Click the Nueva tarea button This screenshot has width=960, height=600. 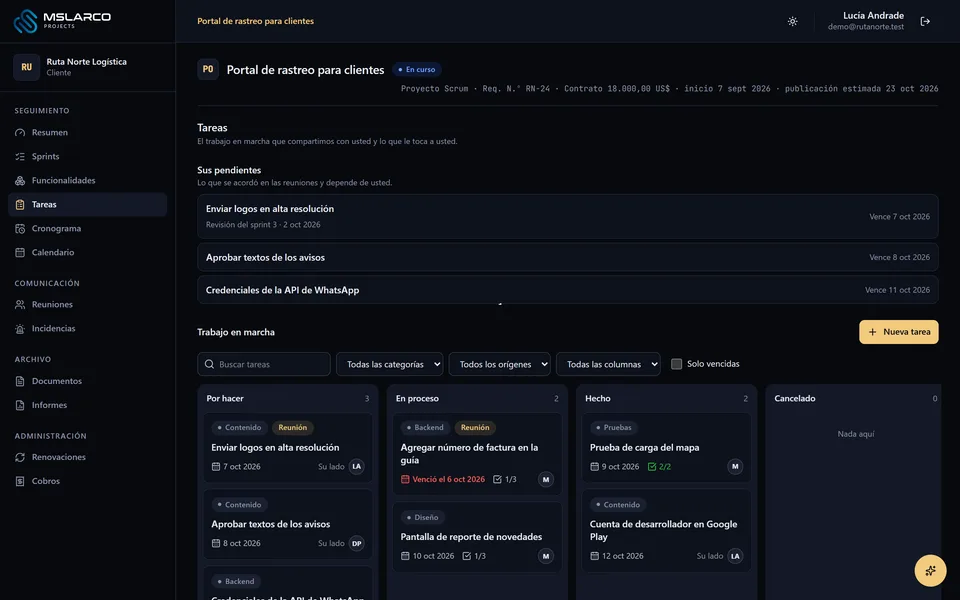[898, 332]
